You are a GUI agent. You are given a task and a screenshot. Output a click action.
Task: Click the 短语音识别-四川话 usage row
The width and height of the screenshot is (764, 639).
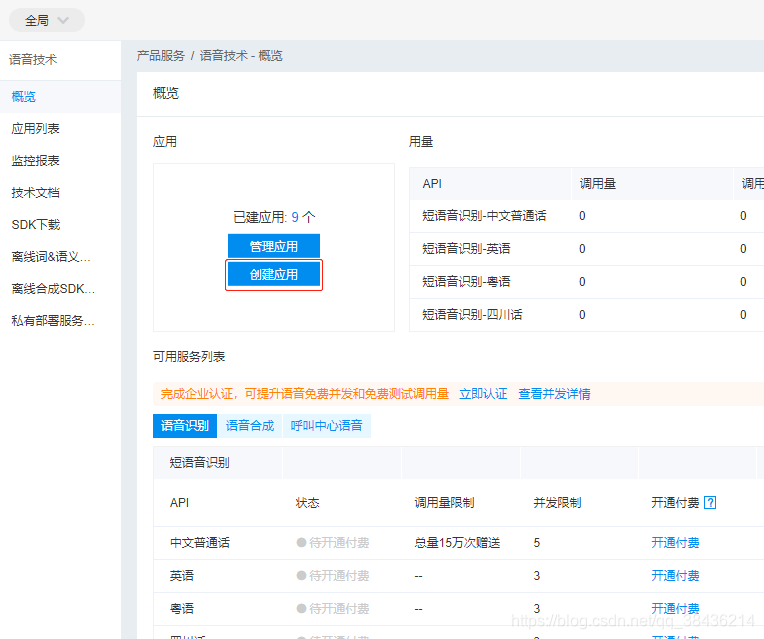point(587,315)
